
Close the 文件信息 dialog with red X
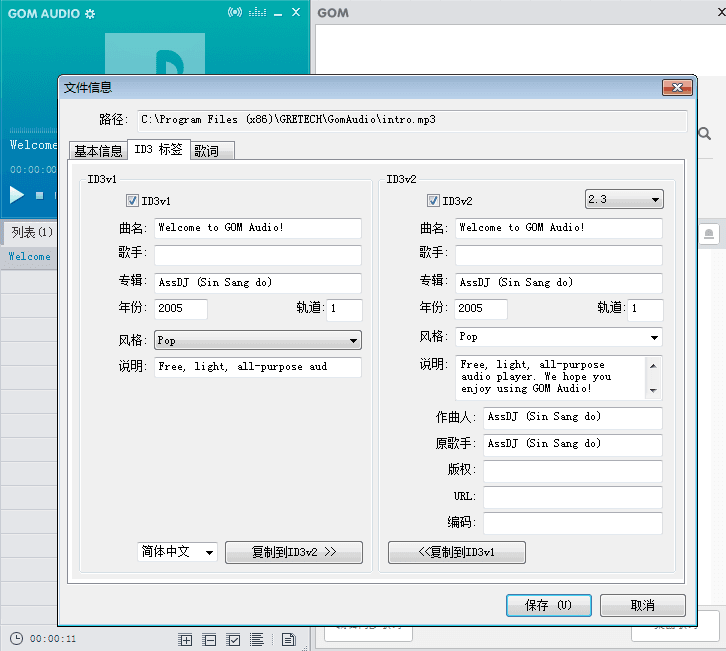tap(677, 88)
